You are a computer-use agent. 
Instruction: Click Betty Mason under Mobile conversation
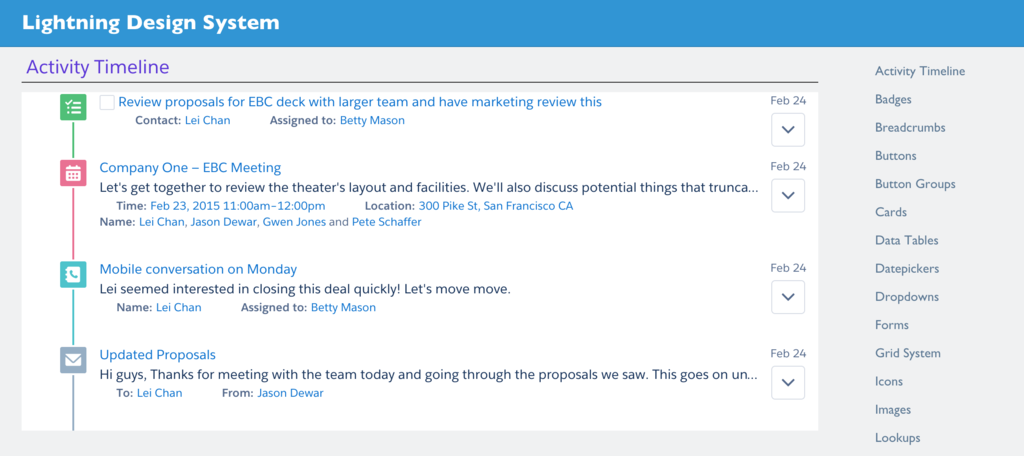point(344,307)
